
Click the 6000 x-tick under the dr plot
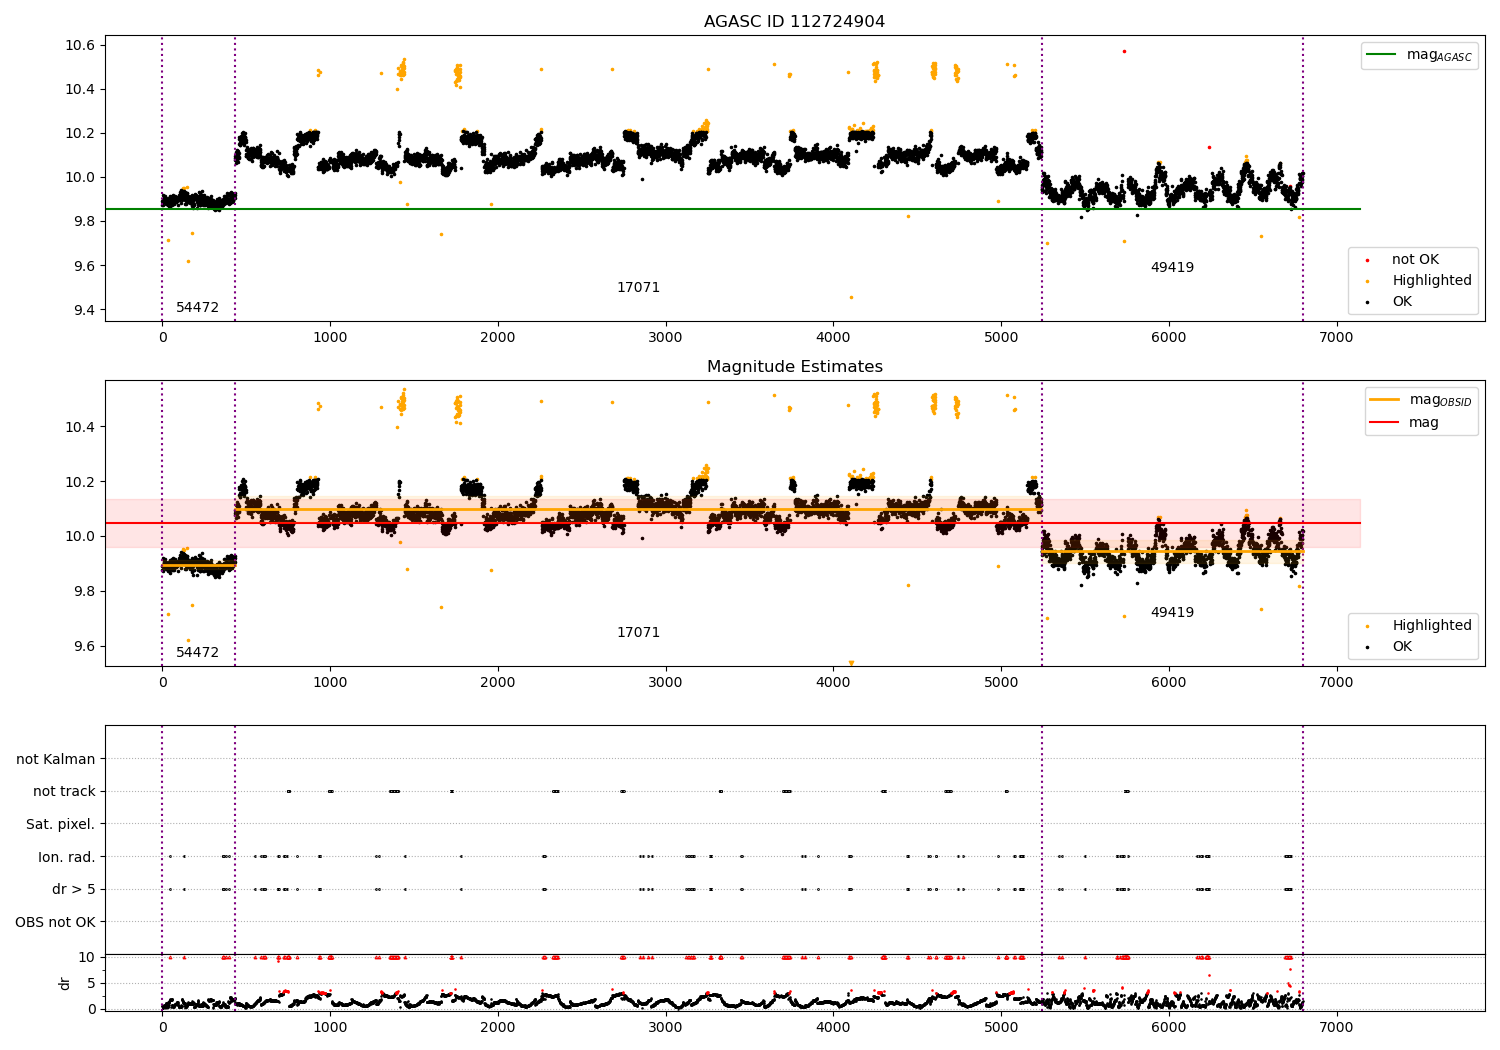point(1169,1028)
